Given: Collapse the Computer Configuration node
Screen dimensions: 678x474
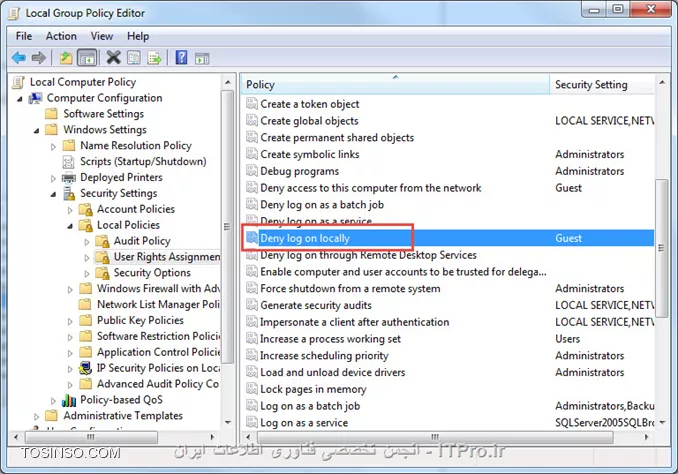Looking at the screenshot, I should pyautogui.click(x=20, y=99).
